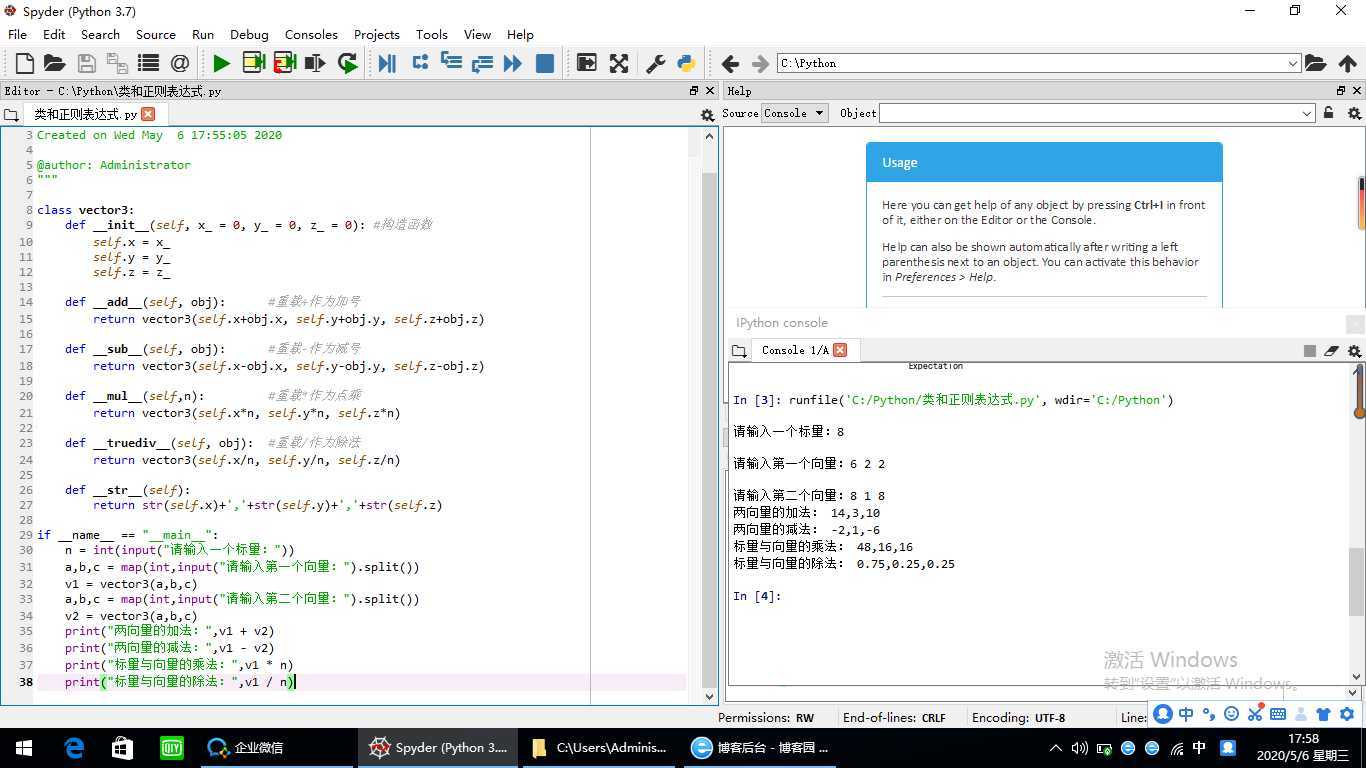Viewport: 1366px width, 768px height.
Task: Toggle the Help pane lock icon
Action: tap(1328, 113)
